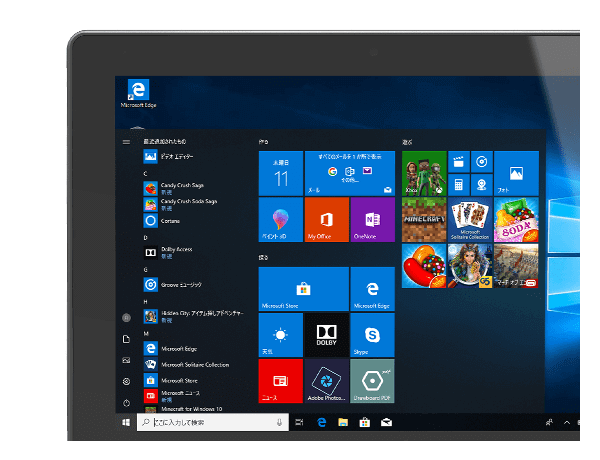Open the Adobe Photoshop Express tile
The height and width of the screenshot is (460, 600).
(327, 381)
